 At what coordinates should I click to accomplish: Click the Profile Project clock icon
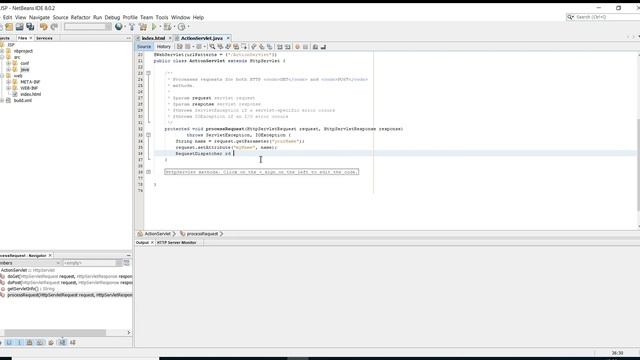point(182,27)
